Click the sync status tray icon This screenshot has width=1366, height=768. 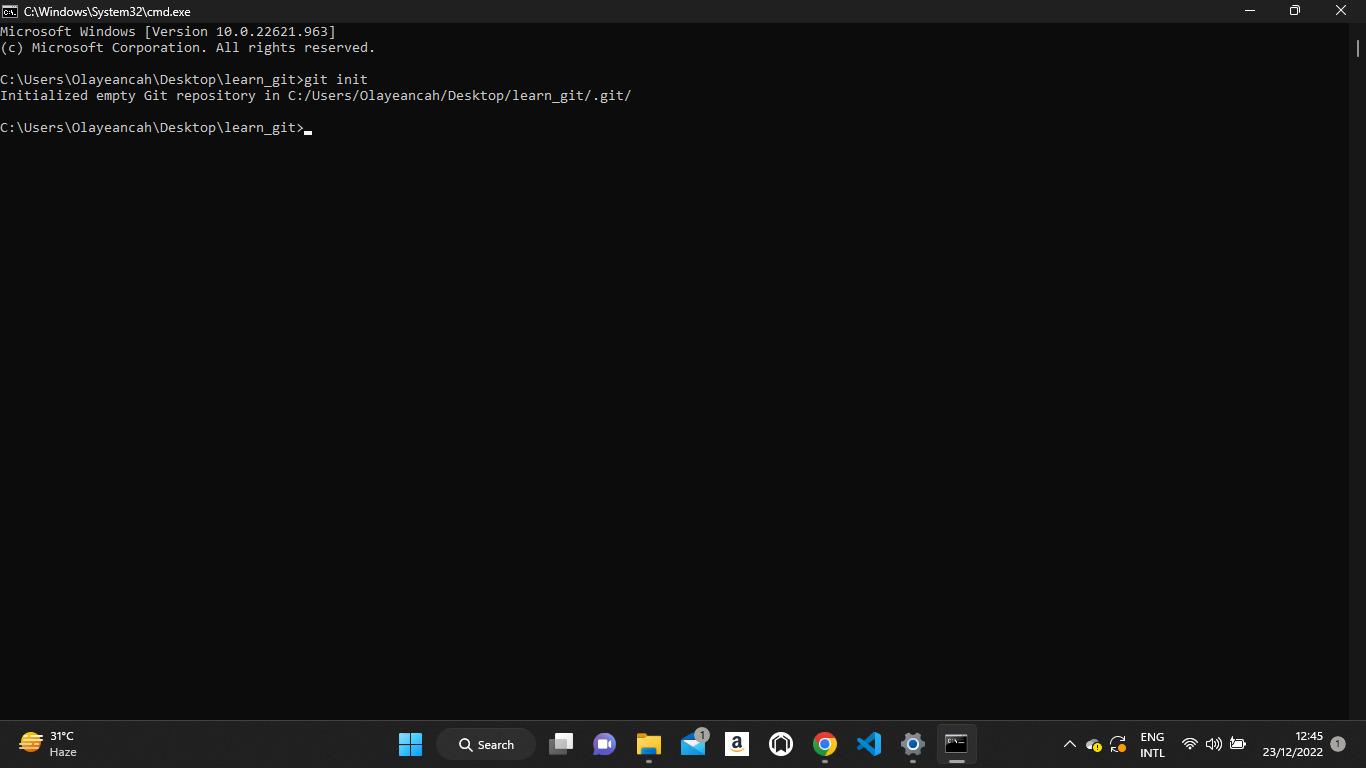click(x=1118, y=744)
